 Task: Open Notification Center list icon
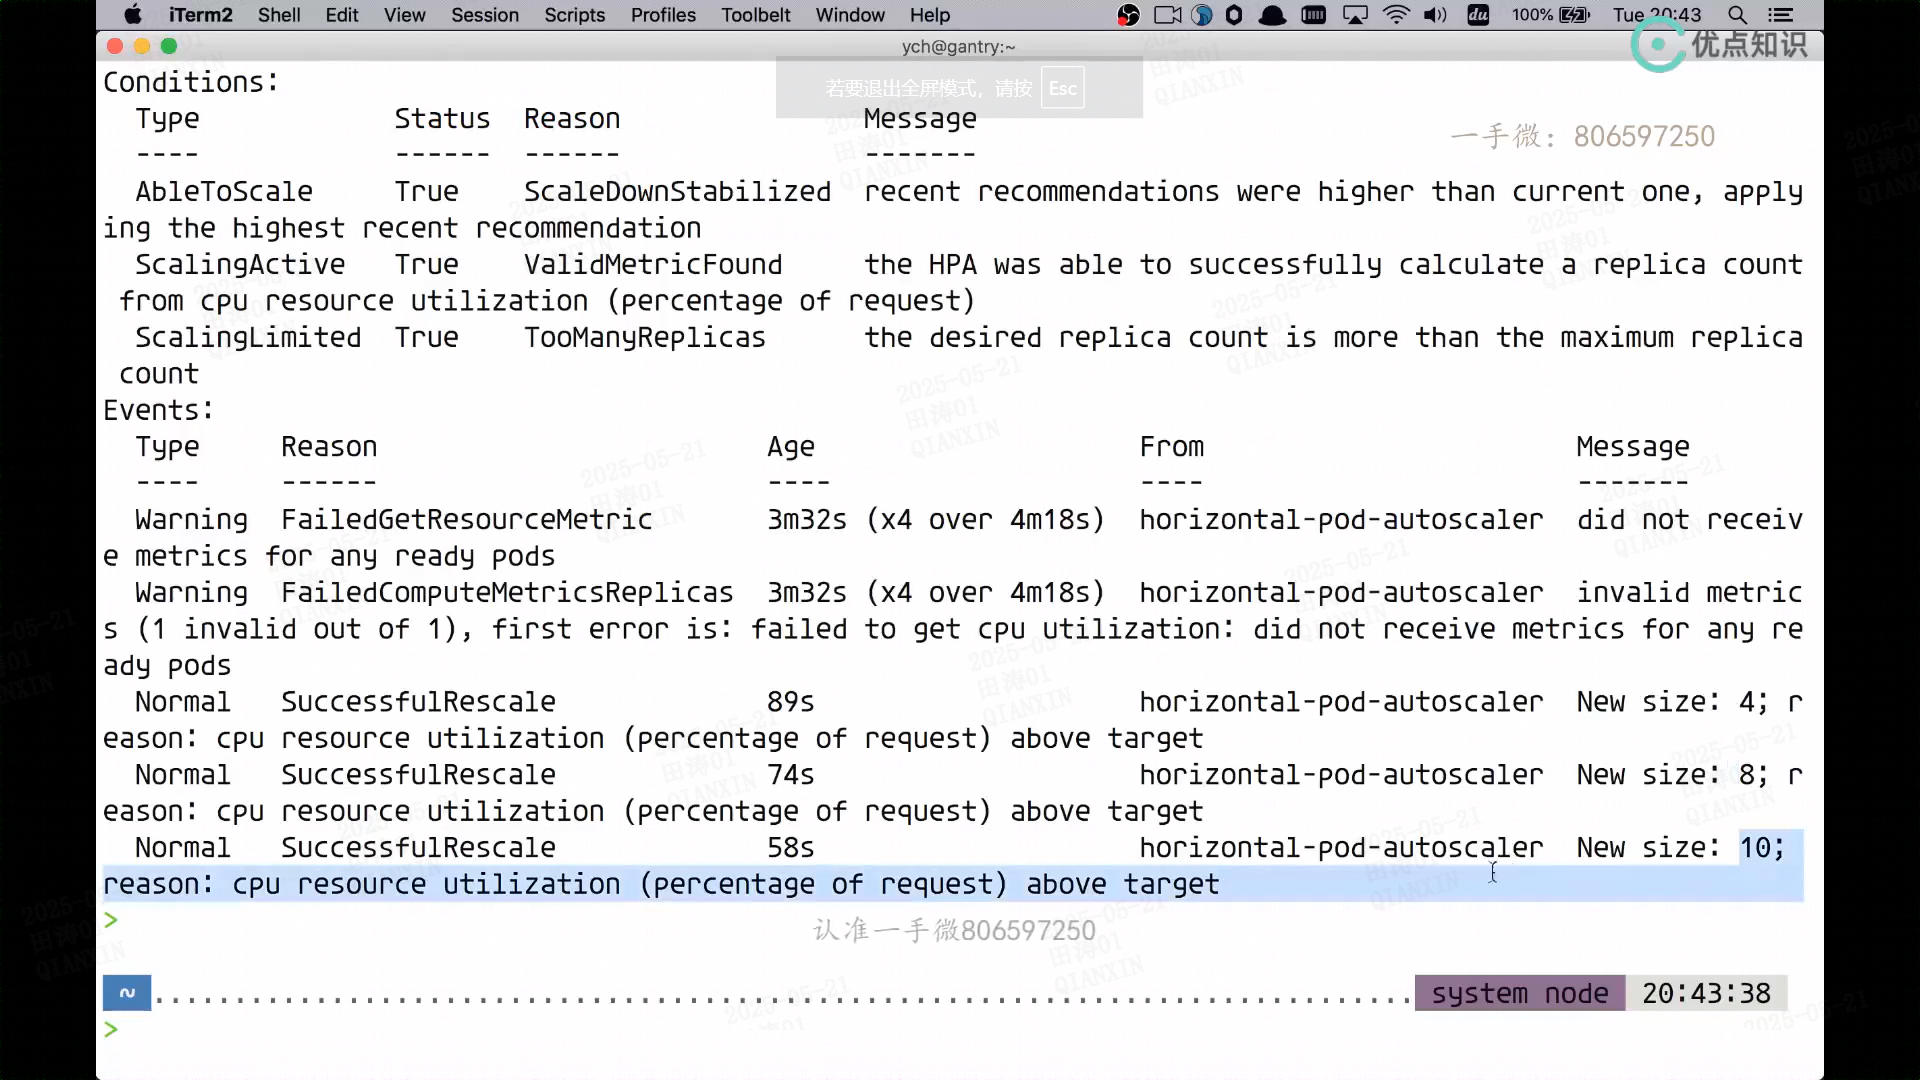(x=1780, y=15)
